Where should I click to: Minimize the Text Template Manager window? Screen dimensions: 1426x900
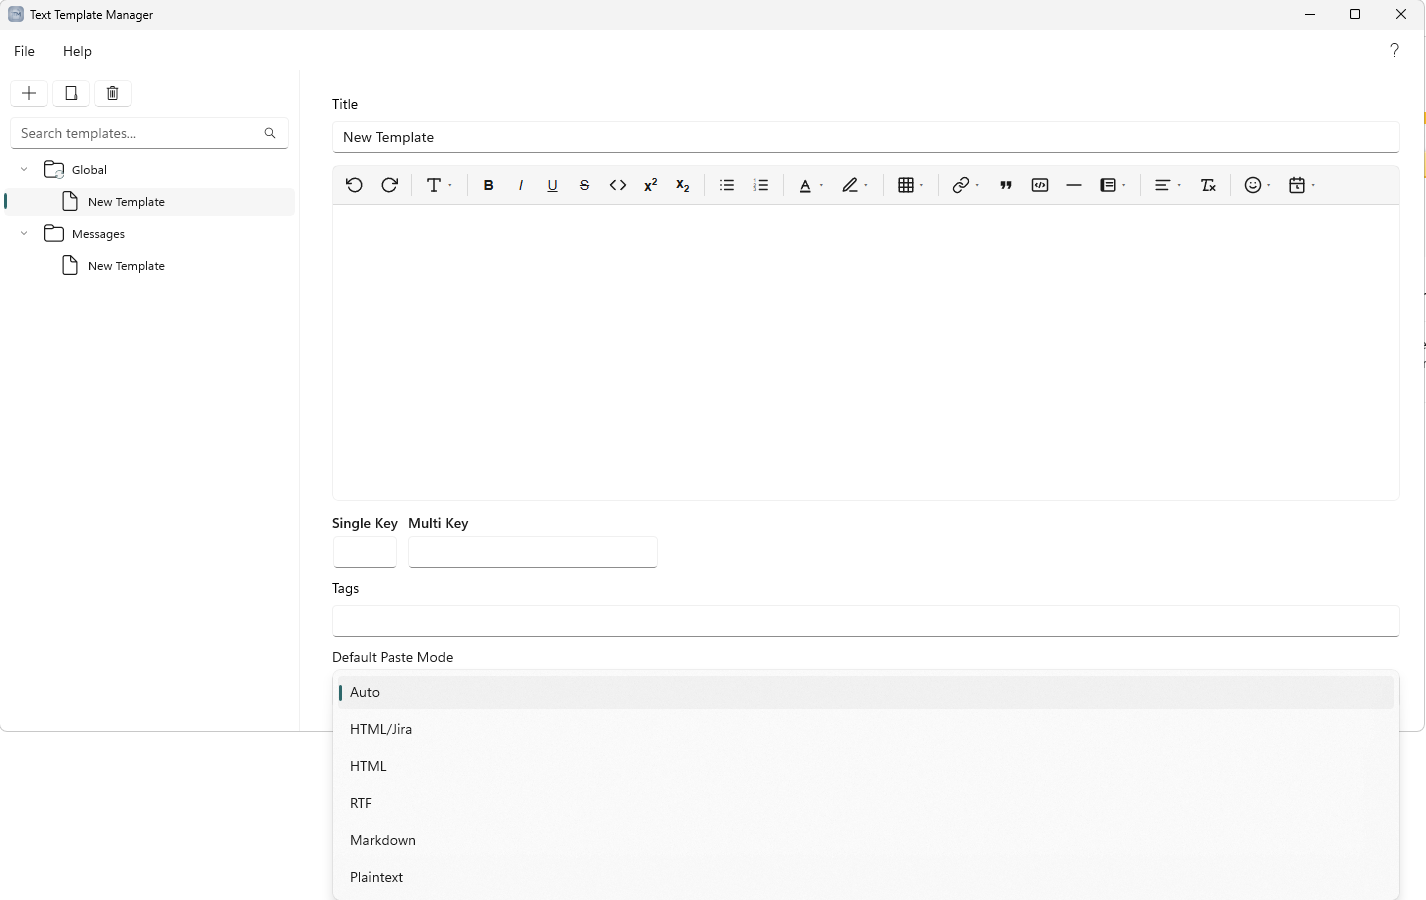(1310, 14)
